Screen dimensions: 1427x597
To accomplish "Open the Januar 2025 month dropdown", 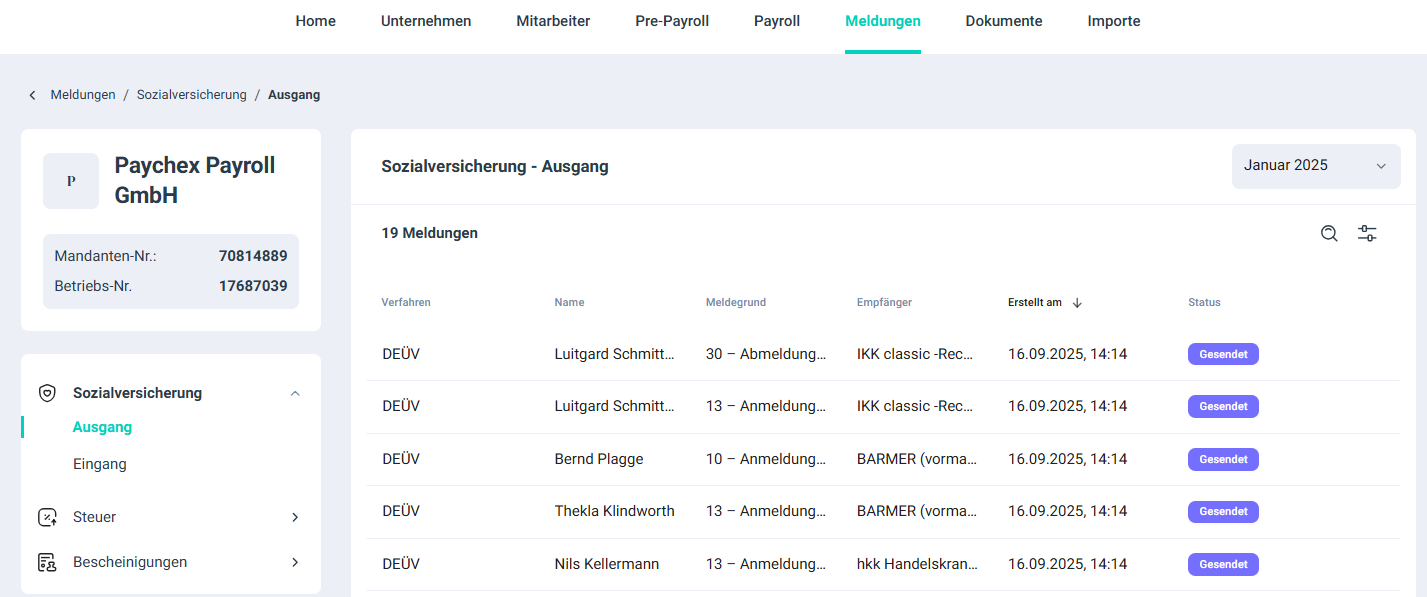I will click(x=1315, y=166).
